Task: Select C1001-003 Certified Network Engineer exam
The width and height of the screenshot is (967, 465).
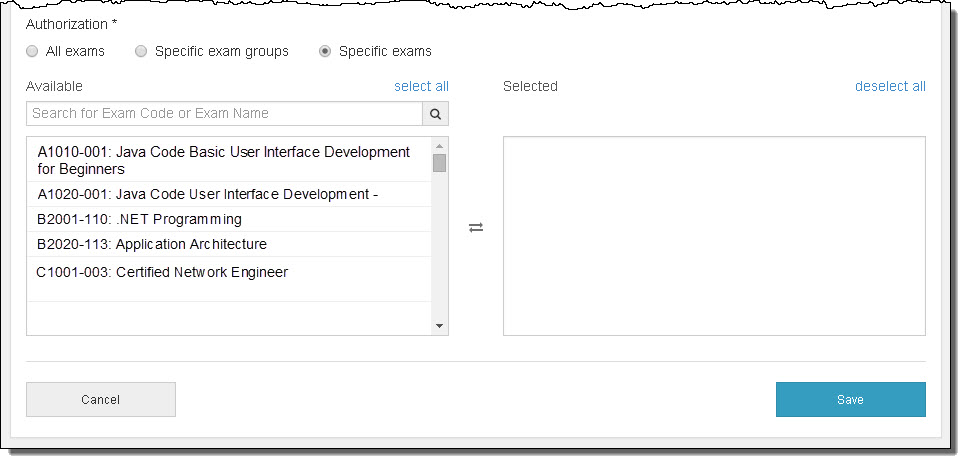Action: (162, 272)
